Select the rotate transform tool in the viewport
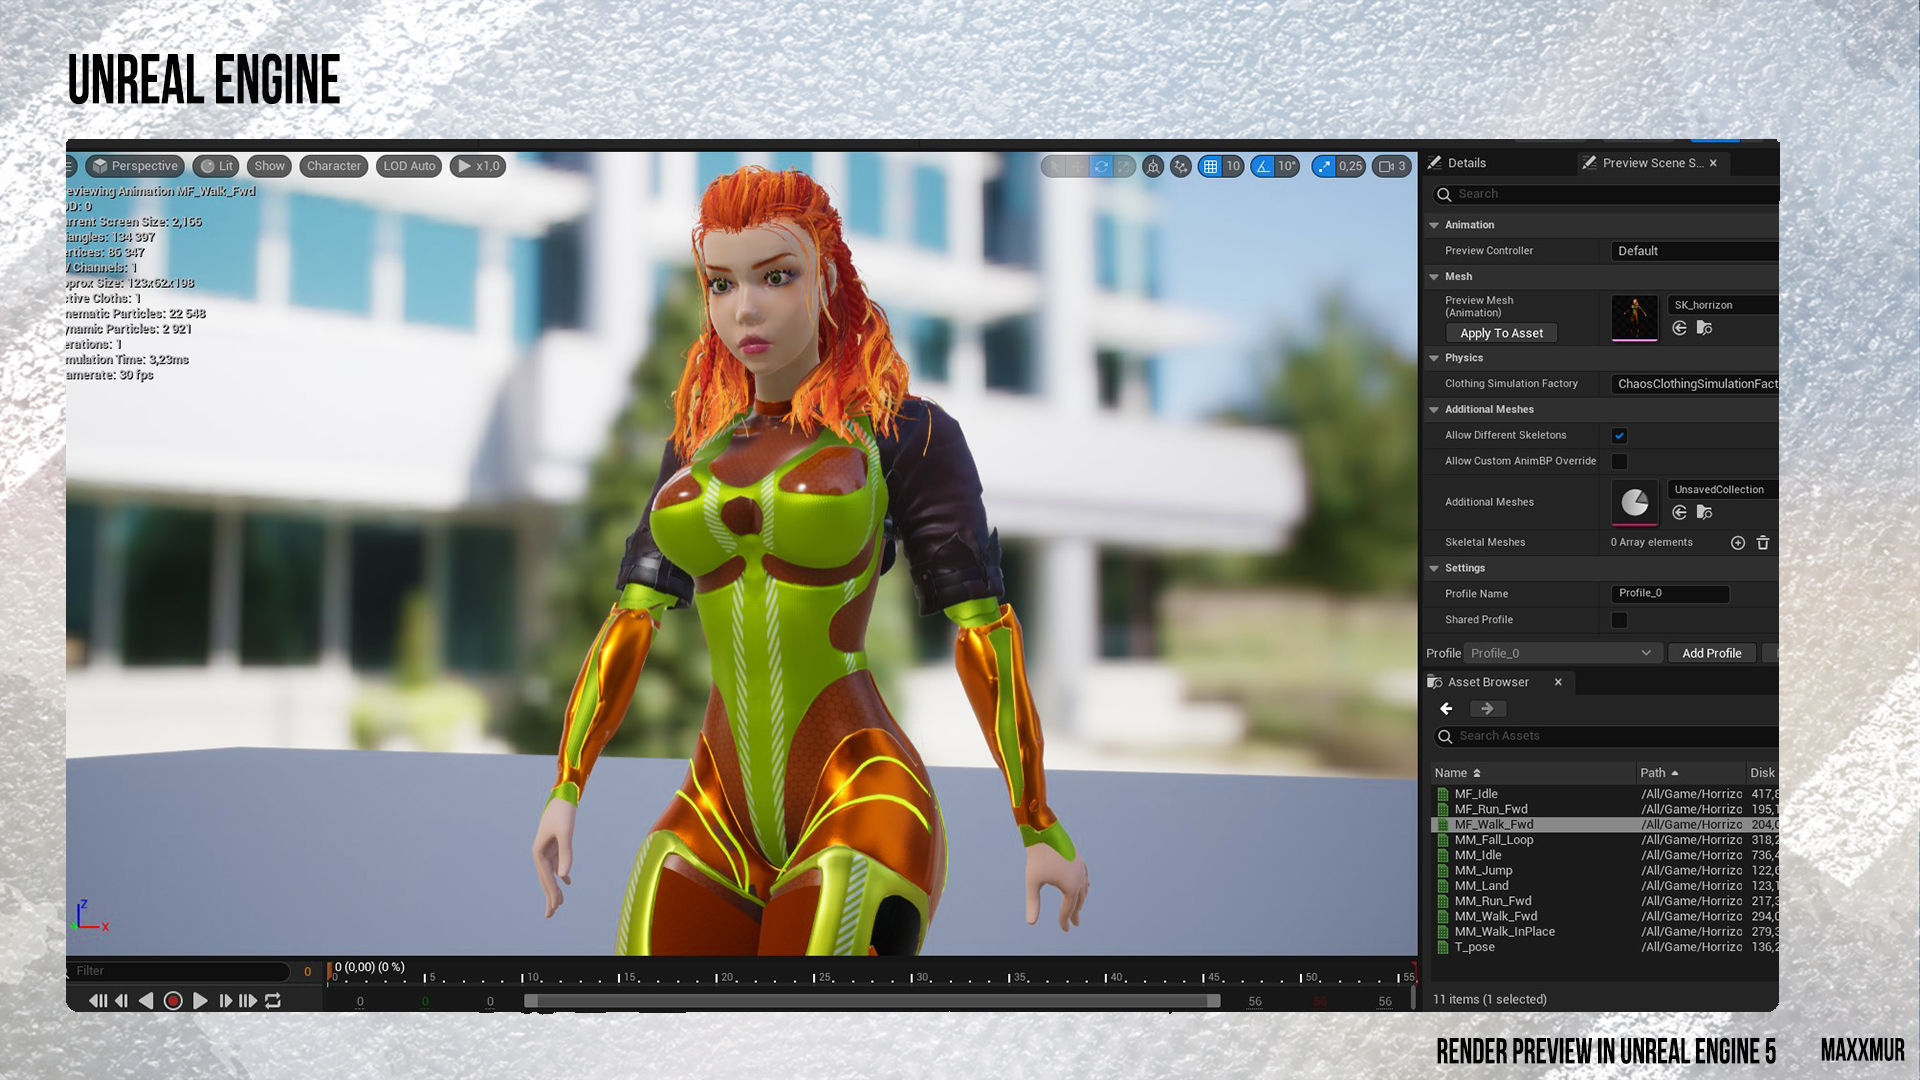 (x=1101, y=166)
